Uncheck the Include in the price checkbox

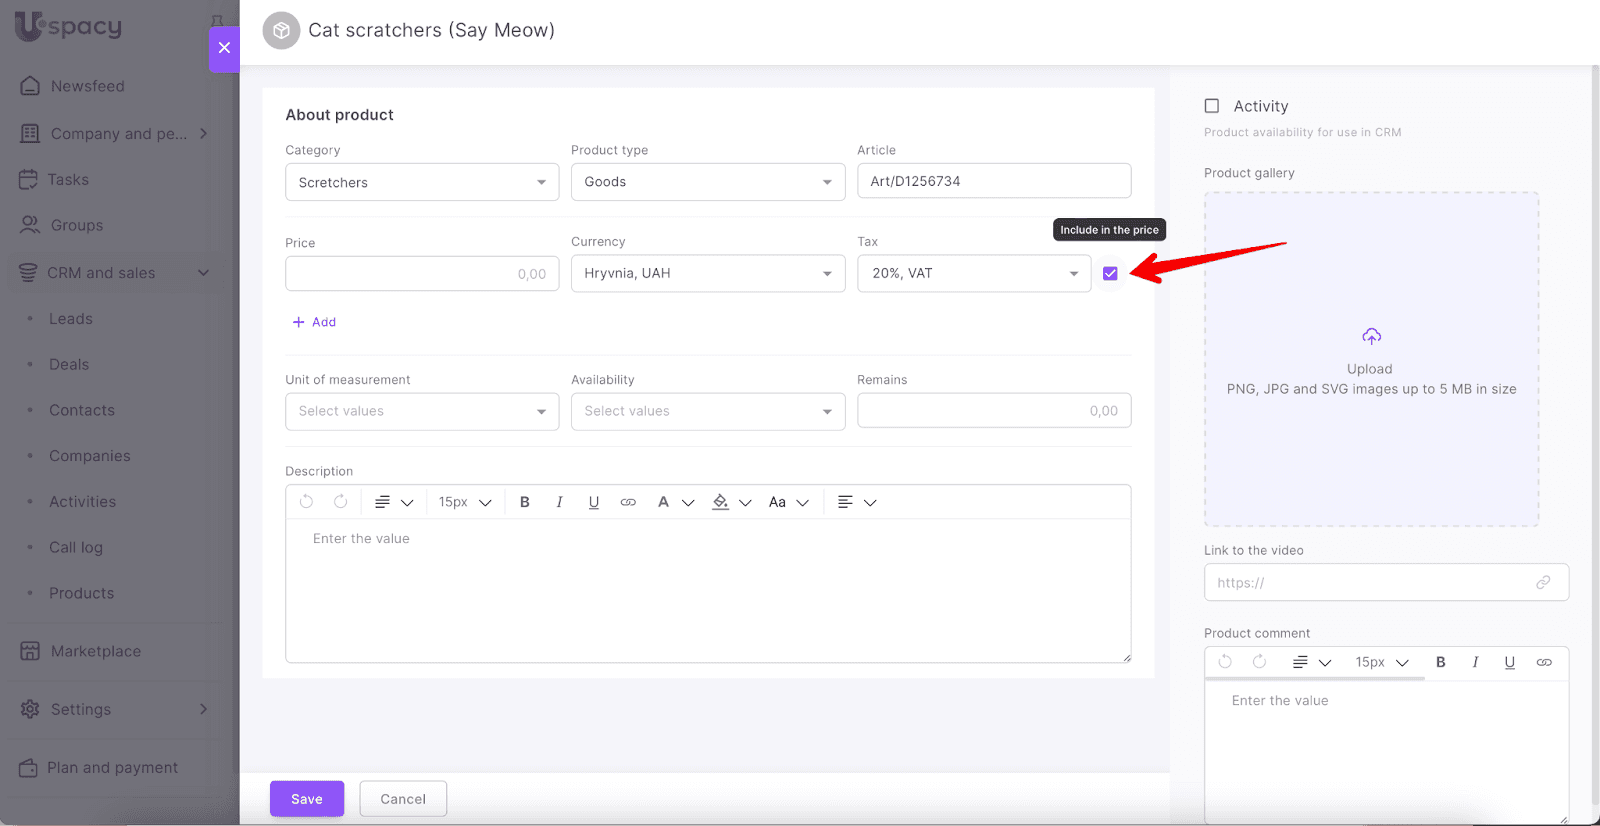[1110, 273]
